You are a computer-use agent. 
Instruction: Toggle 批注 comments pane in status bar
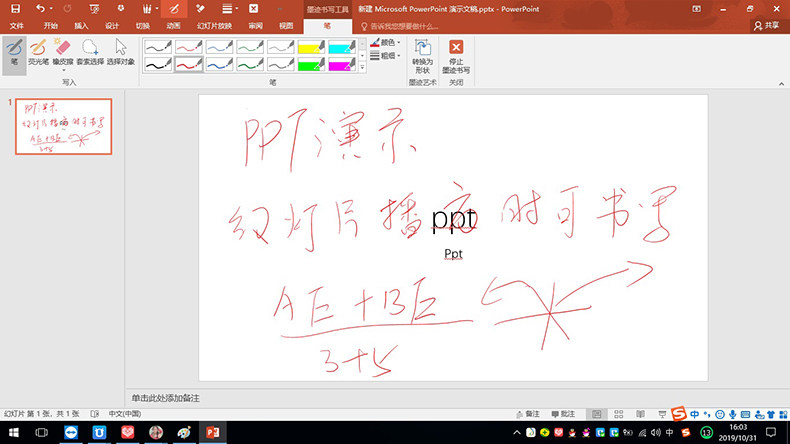tap(563, 414)
